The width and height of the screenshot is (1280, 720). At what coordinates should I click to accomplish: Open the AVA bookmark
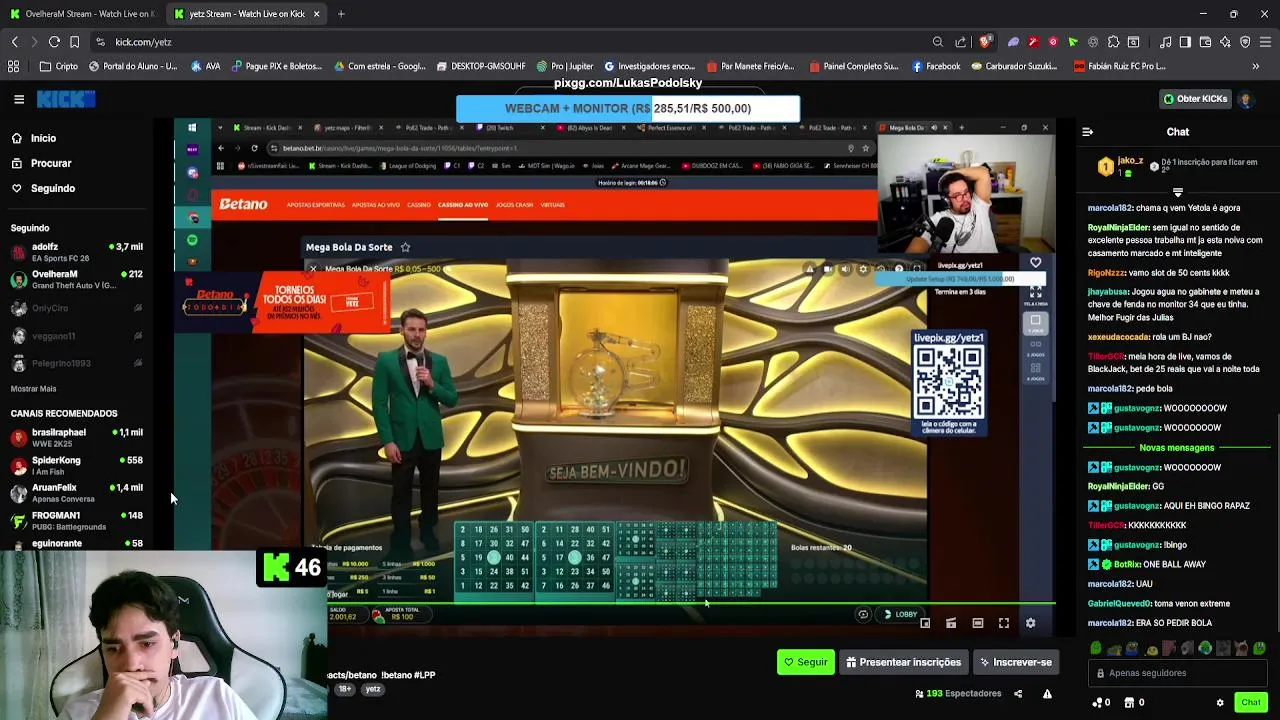tap(204, 66)
